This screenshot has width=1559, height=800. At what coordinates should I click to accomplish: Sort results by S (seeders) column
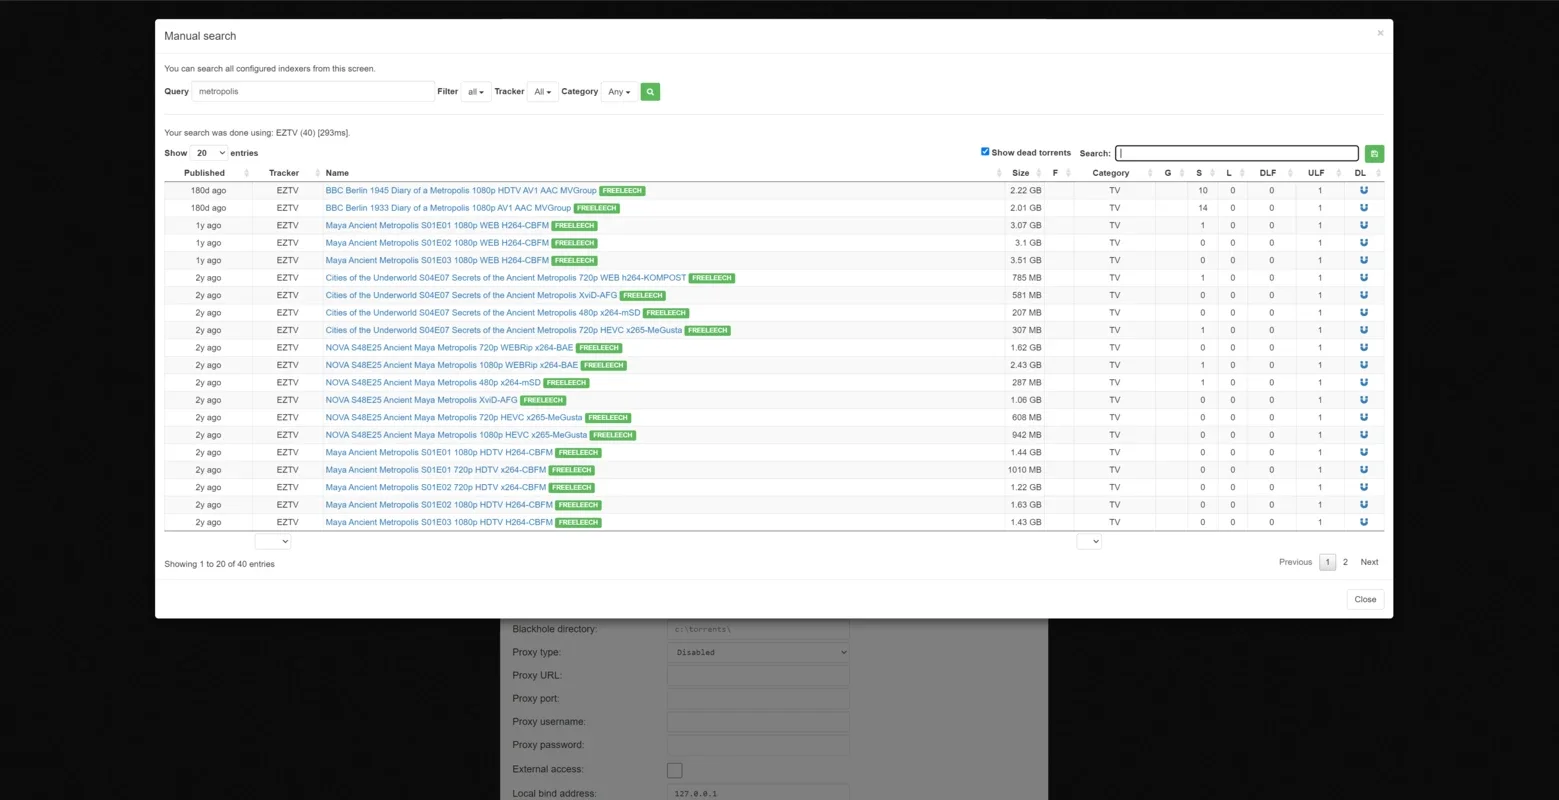1202,173
